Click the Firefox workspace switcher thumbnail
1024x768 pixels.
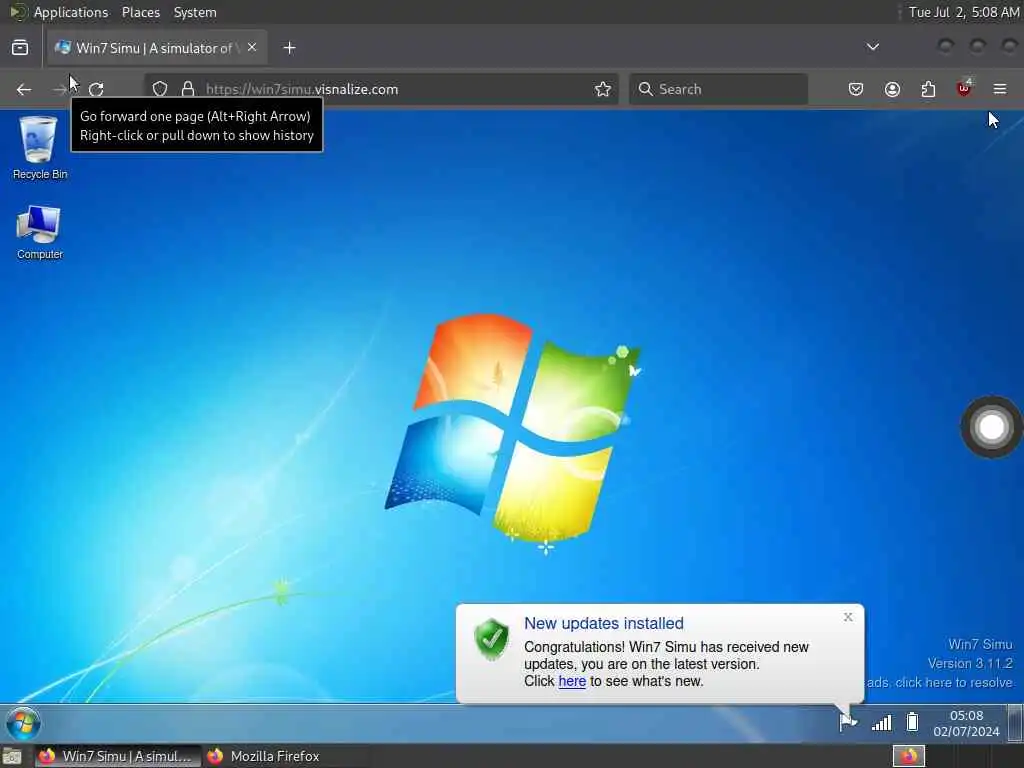tap(909, 756)
